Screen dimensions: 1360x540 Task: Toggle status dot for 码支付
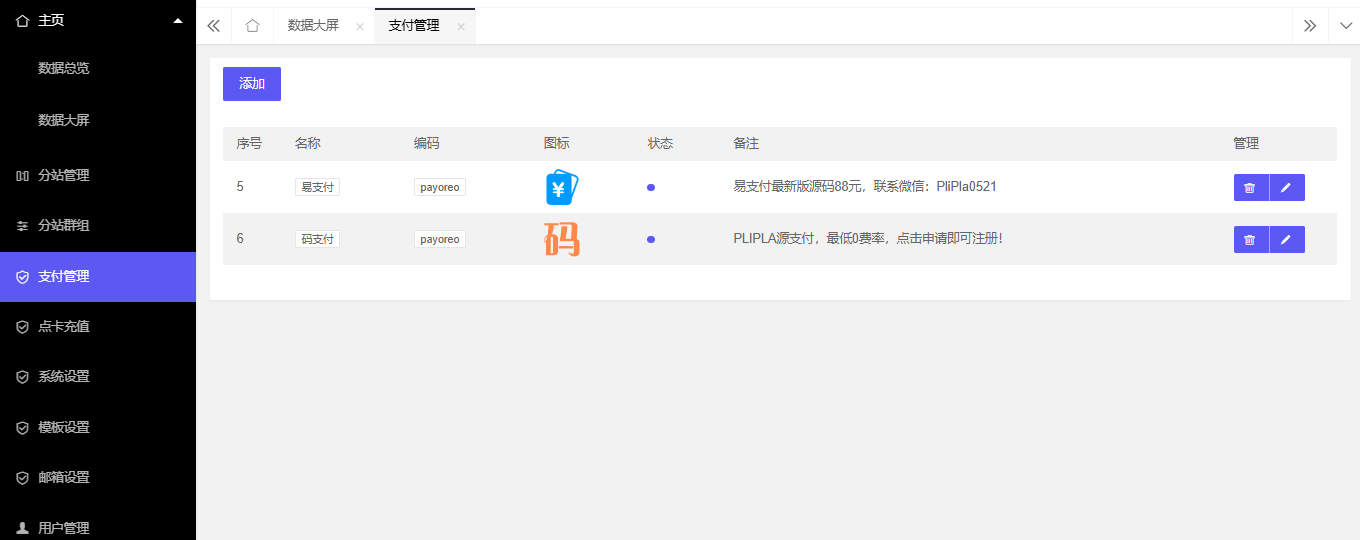[x=651, y=239]
